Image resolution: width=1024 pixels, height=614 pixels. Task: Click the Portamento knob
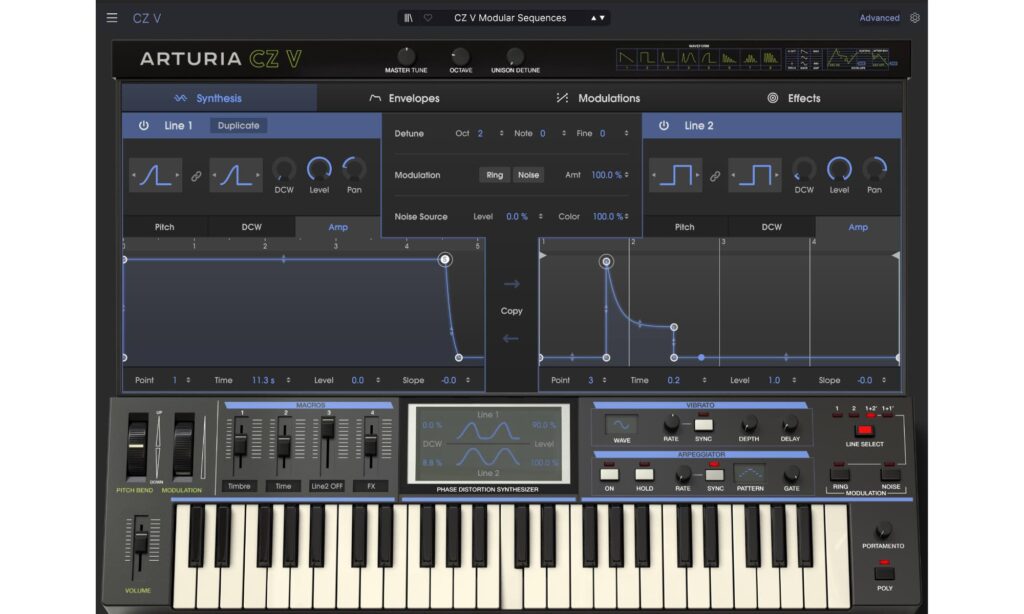883,530
